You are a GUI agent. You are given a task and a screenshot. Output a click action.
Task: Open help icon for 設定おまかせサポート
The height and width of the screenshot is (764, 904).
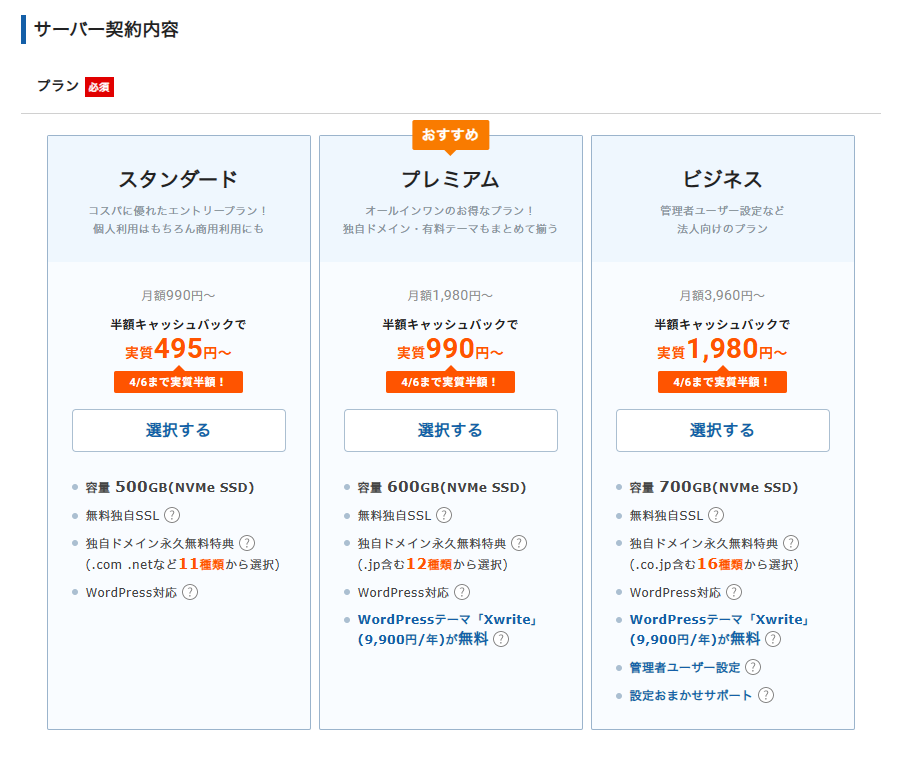[x=766, y=695]
